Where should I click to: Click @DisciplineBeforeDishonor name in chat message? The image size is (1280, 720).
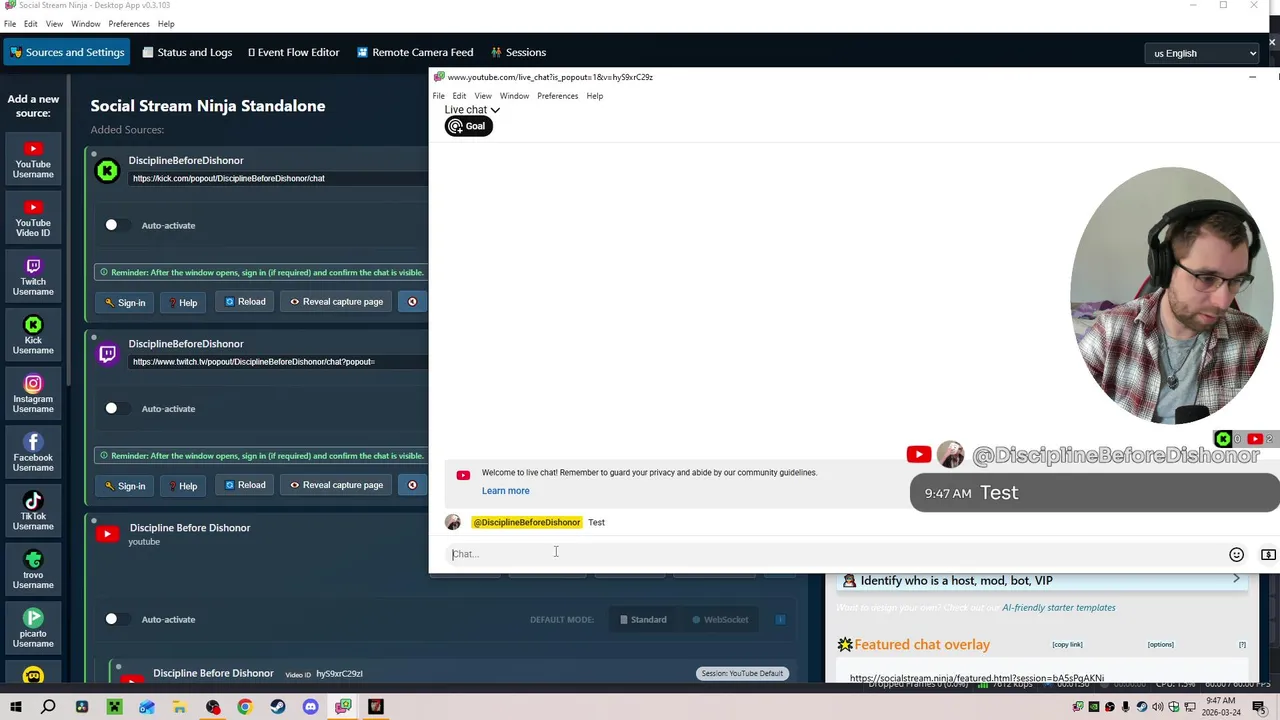pyautogui.click(x=527, y=522)
